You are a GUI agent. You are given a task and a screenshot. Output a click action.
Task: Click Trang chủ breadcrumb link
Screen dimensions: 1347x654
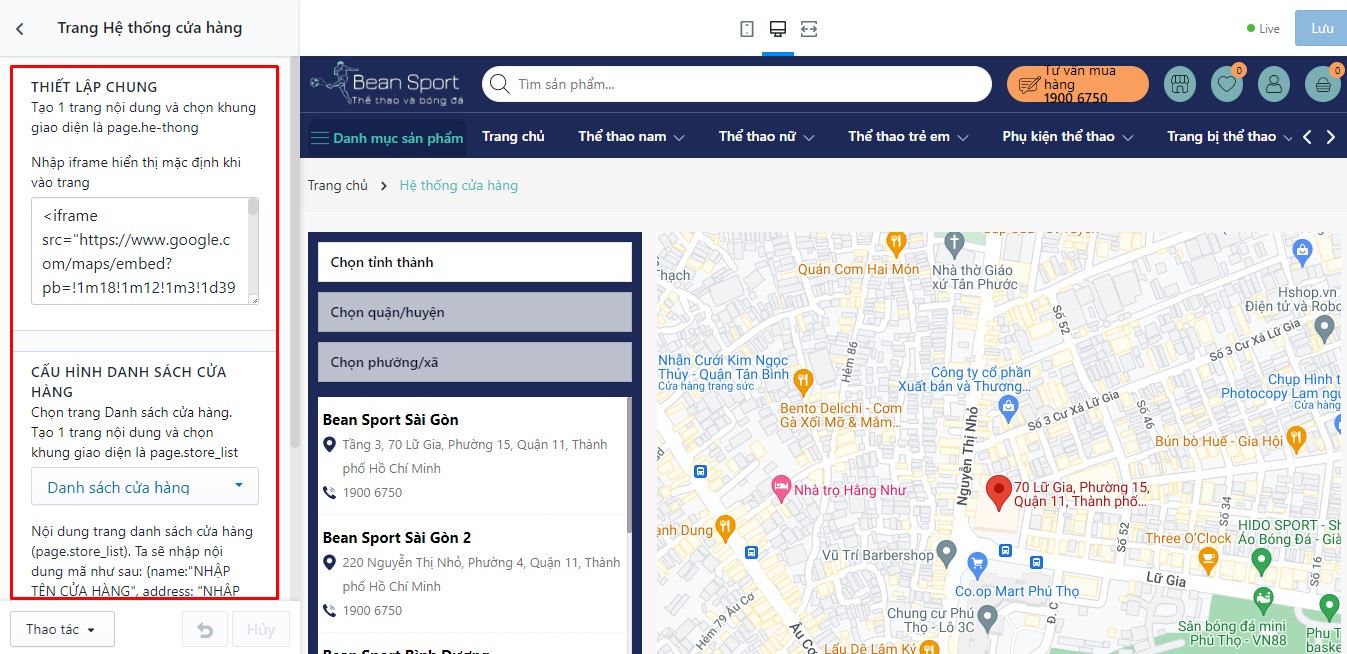click(338, 185)
